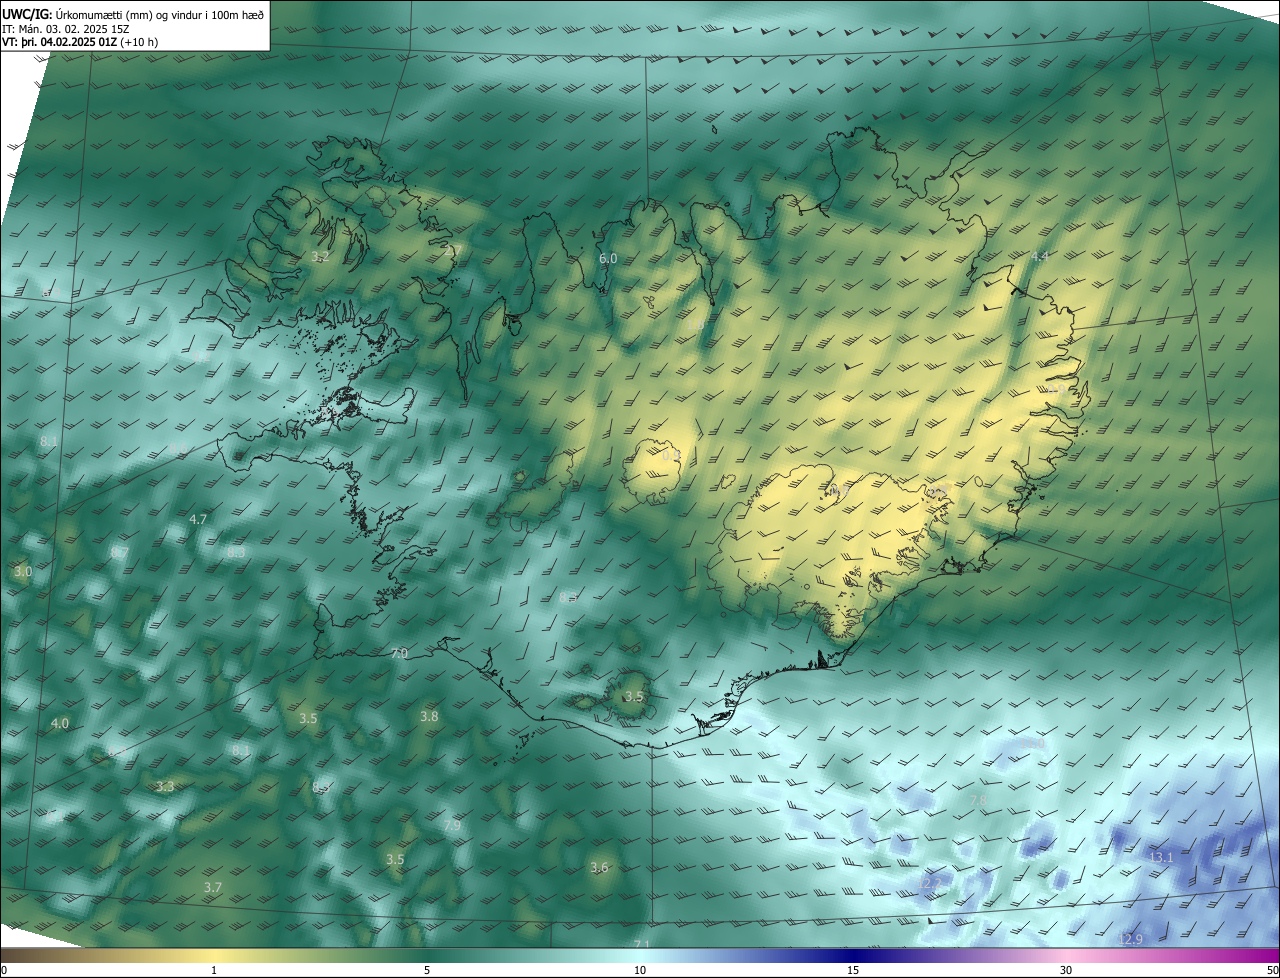The width and height of the screenshot is (1280, 978).
Task: Select the 6.0 value label on the map
Action: (608, 259)
